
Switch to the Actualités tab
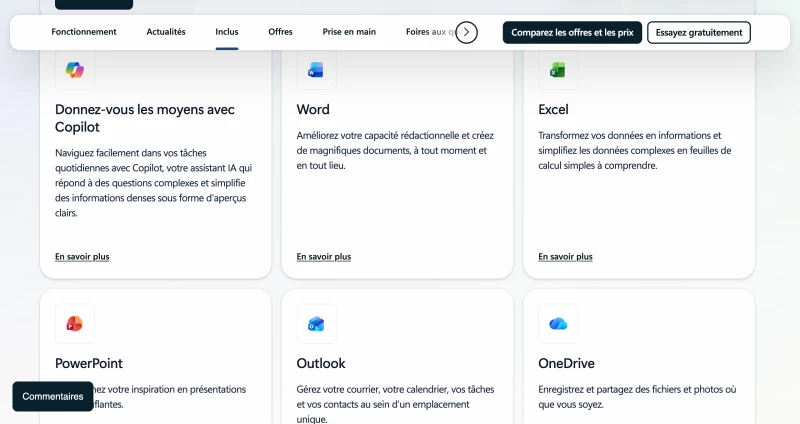[x=166, y=32]
